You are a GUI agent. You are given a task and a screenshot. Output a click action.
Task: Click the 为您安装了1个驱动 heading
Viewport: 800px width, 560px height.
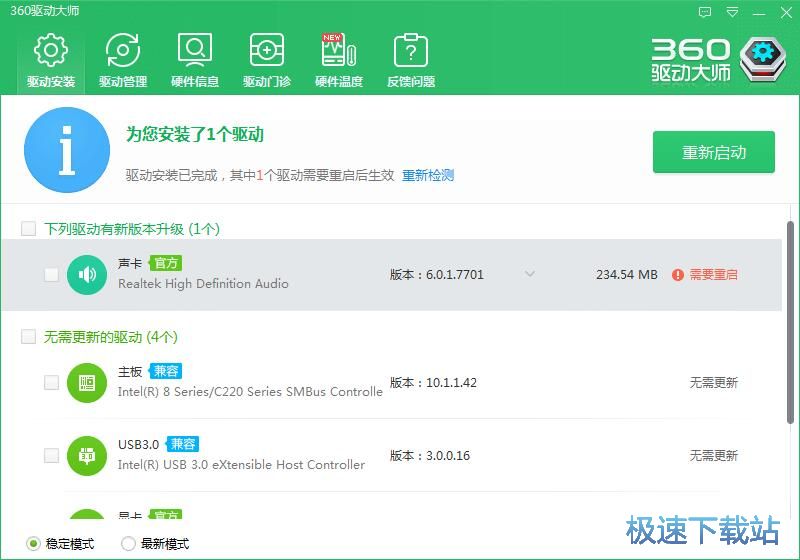[x=195, y=135]
